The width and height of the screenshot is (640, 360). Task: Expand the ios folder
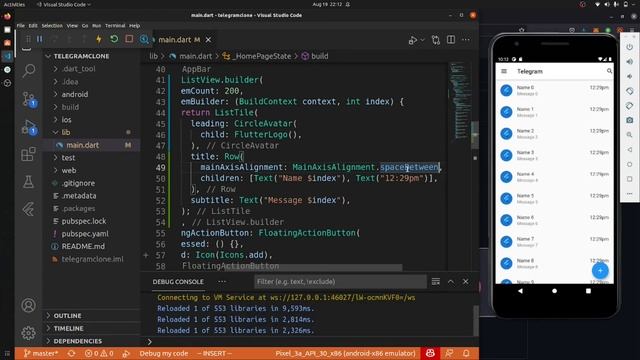[x=67, y=120]
